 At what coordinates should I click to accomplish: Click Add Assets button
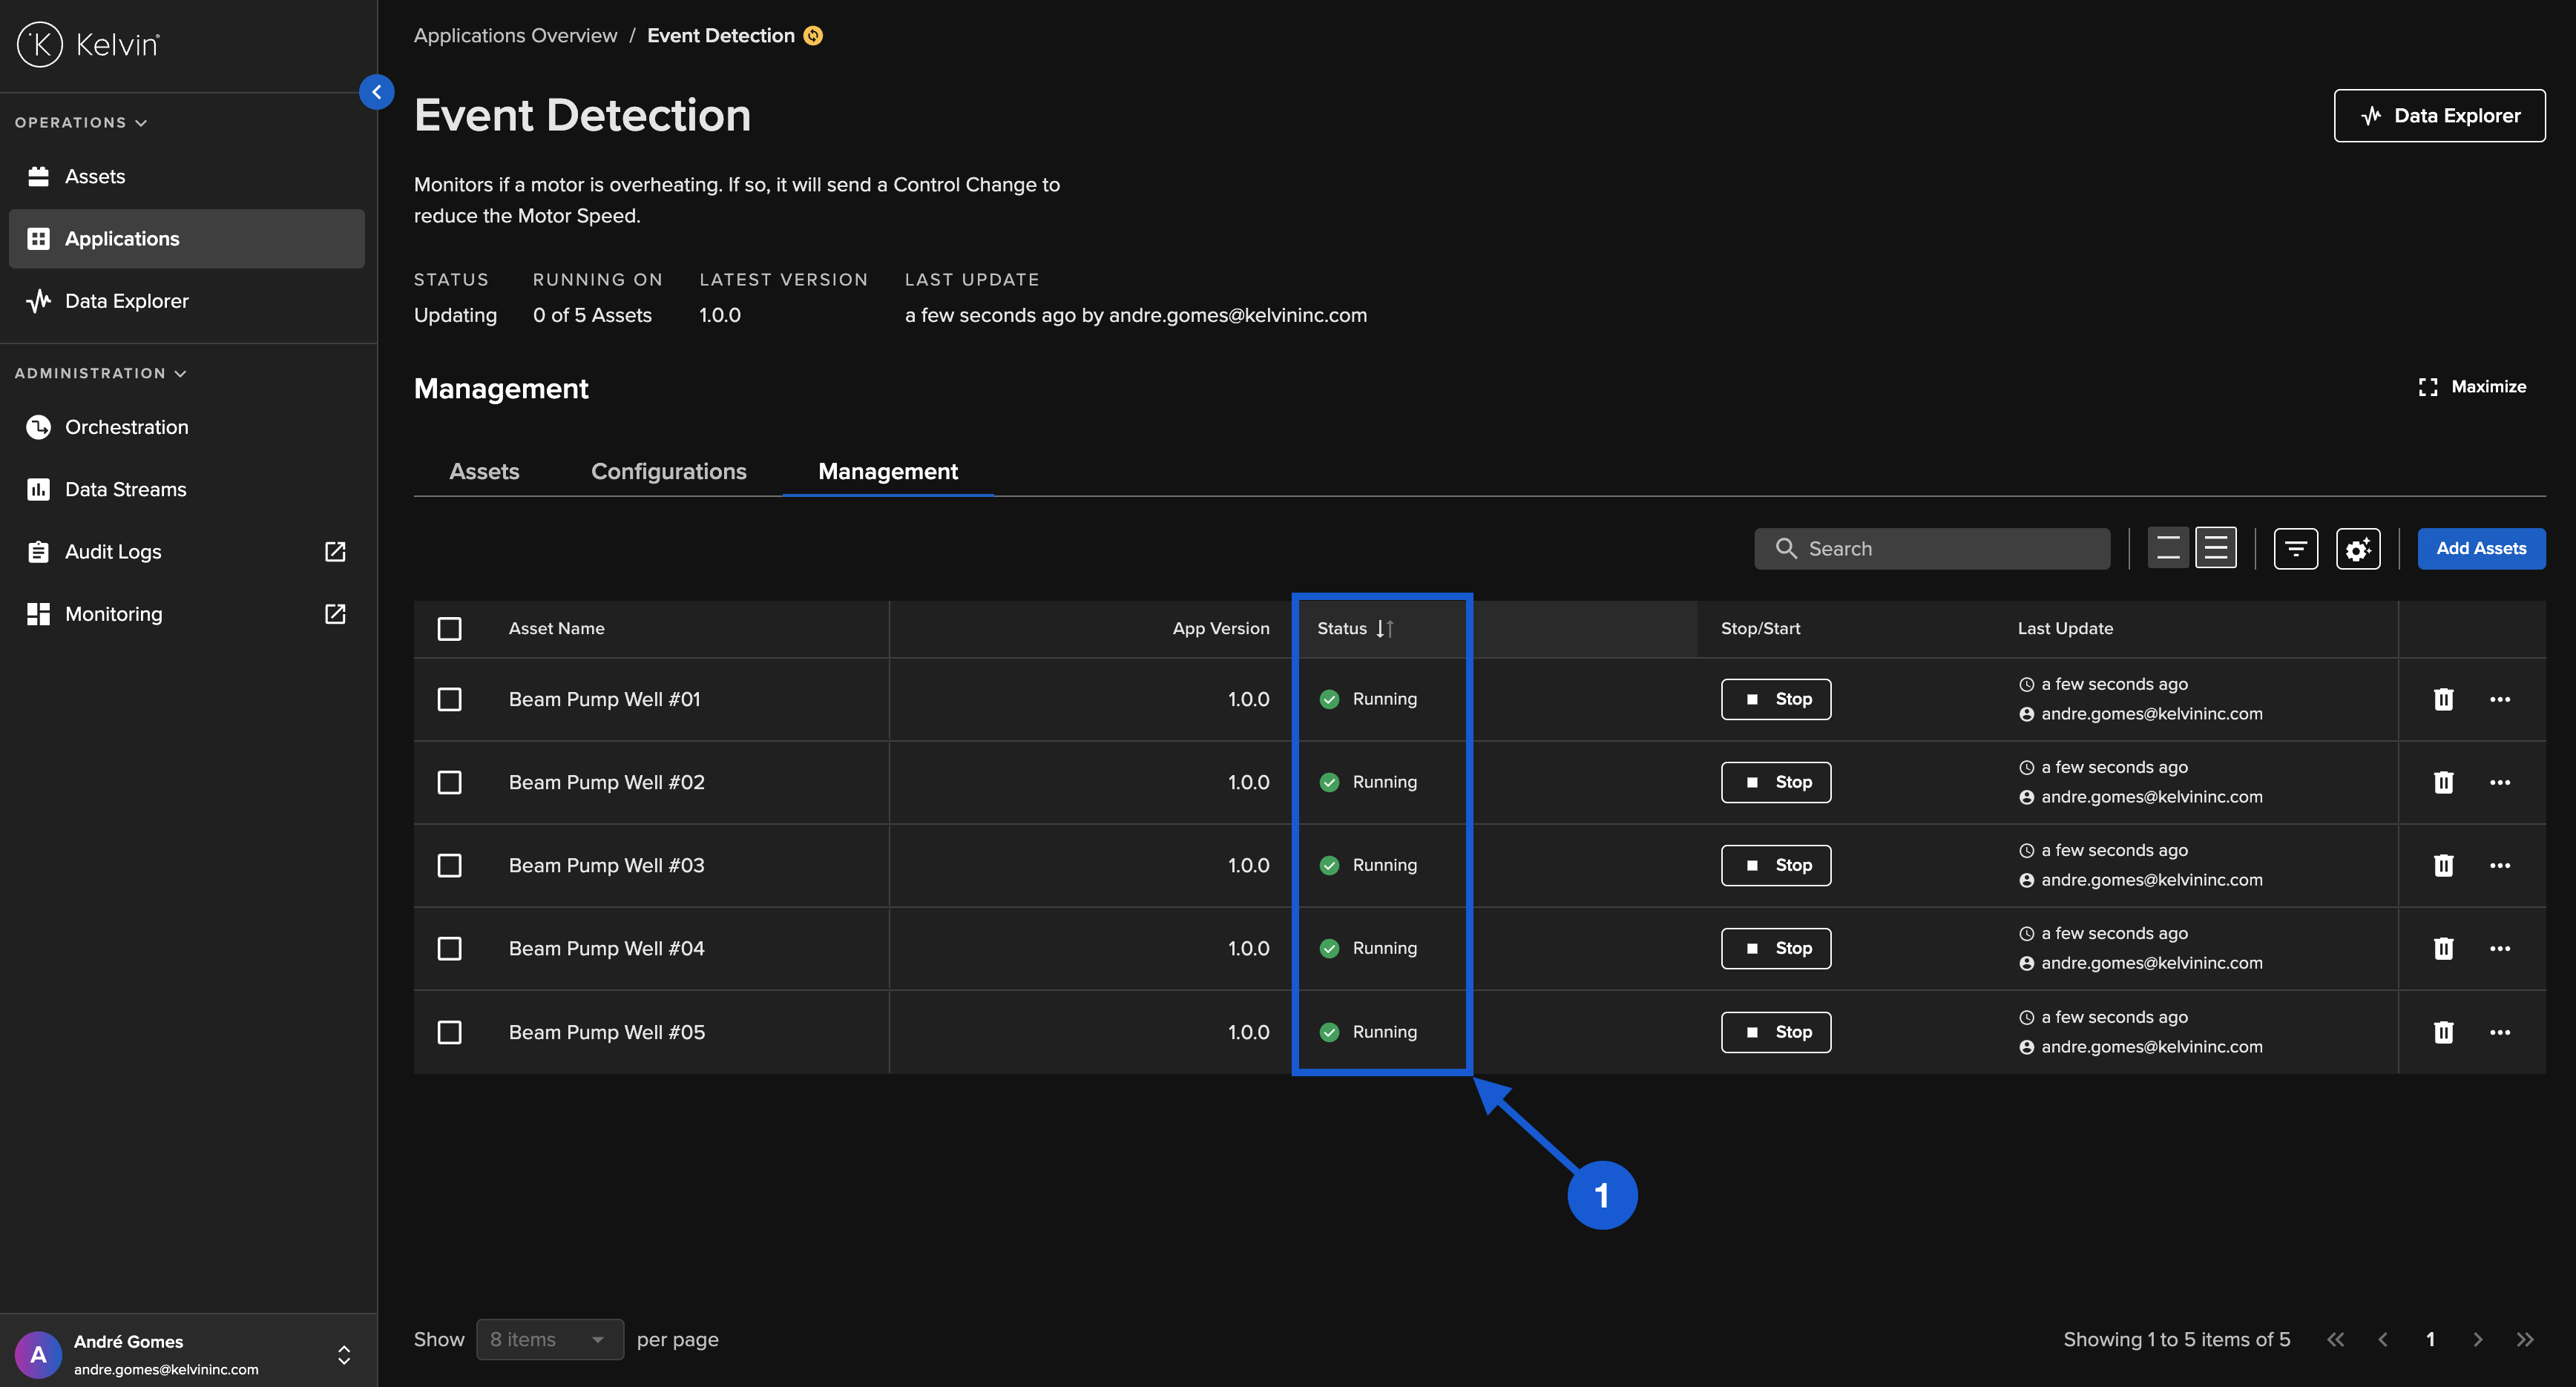[x=2481, y=548]
